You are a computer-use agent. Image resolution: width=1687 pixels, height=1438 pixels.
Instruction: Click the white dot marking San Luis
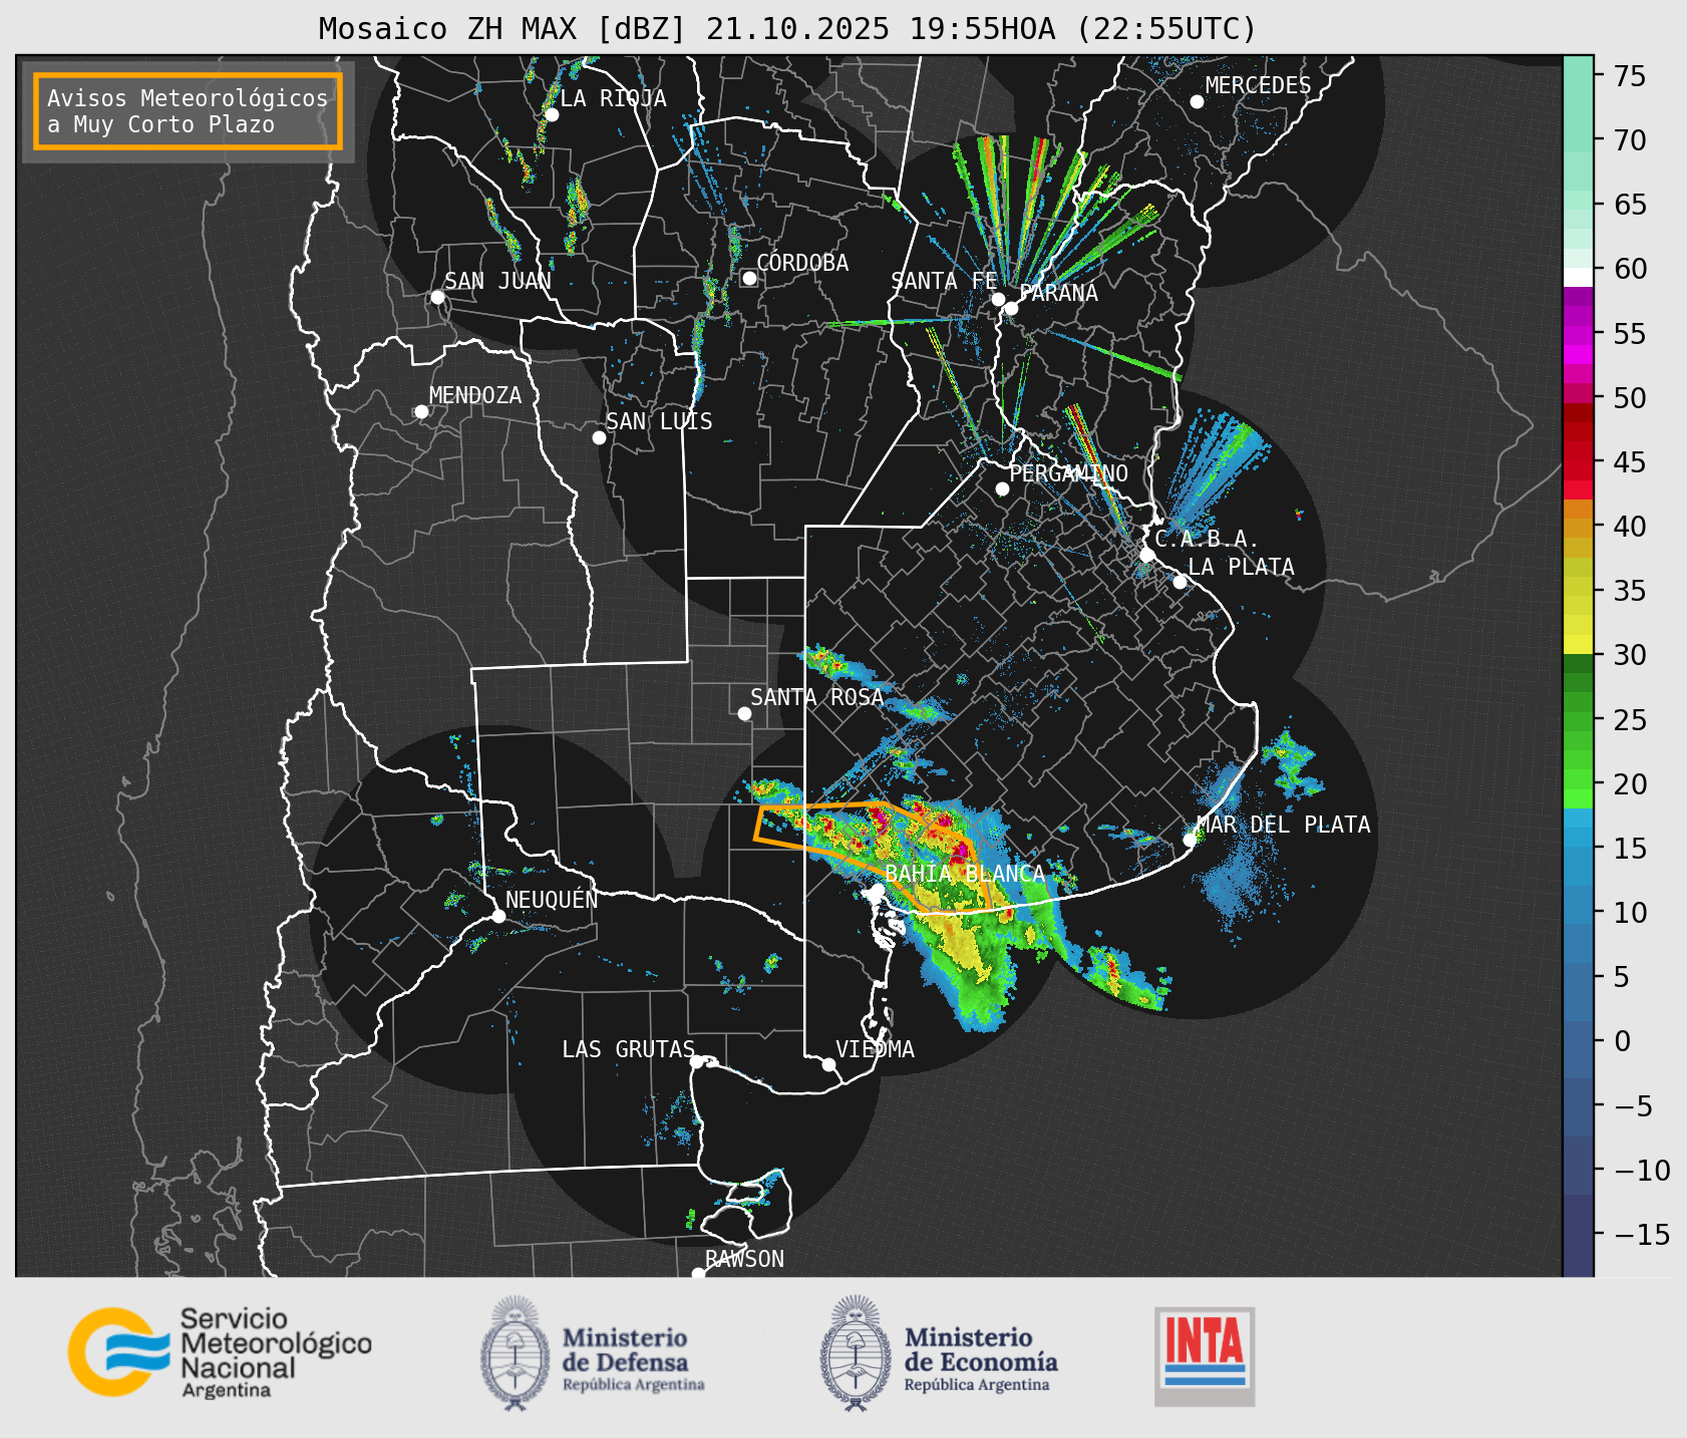pos(598,437)
